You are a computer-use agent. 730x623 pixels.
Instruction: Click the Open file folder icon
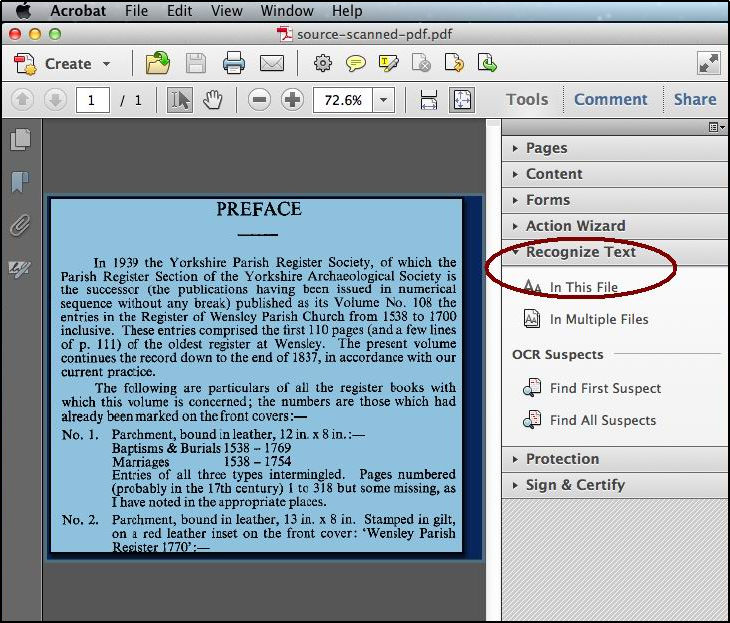click(x=157, y=63)
